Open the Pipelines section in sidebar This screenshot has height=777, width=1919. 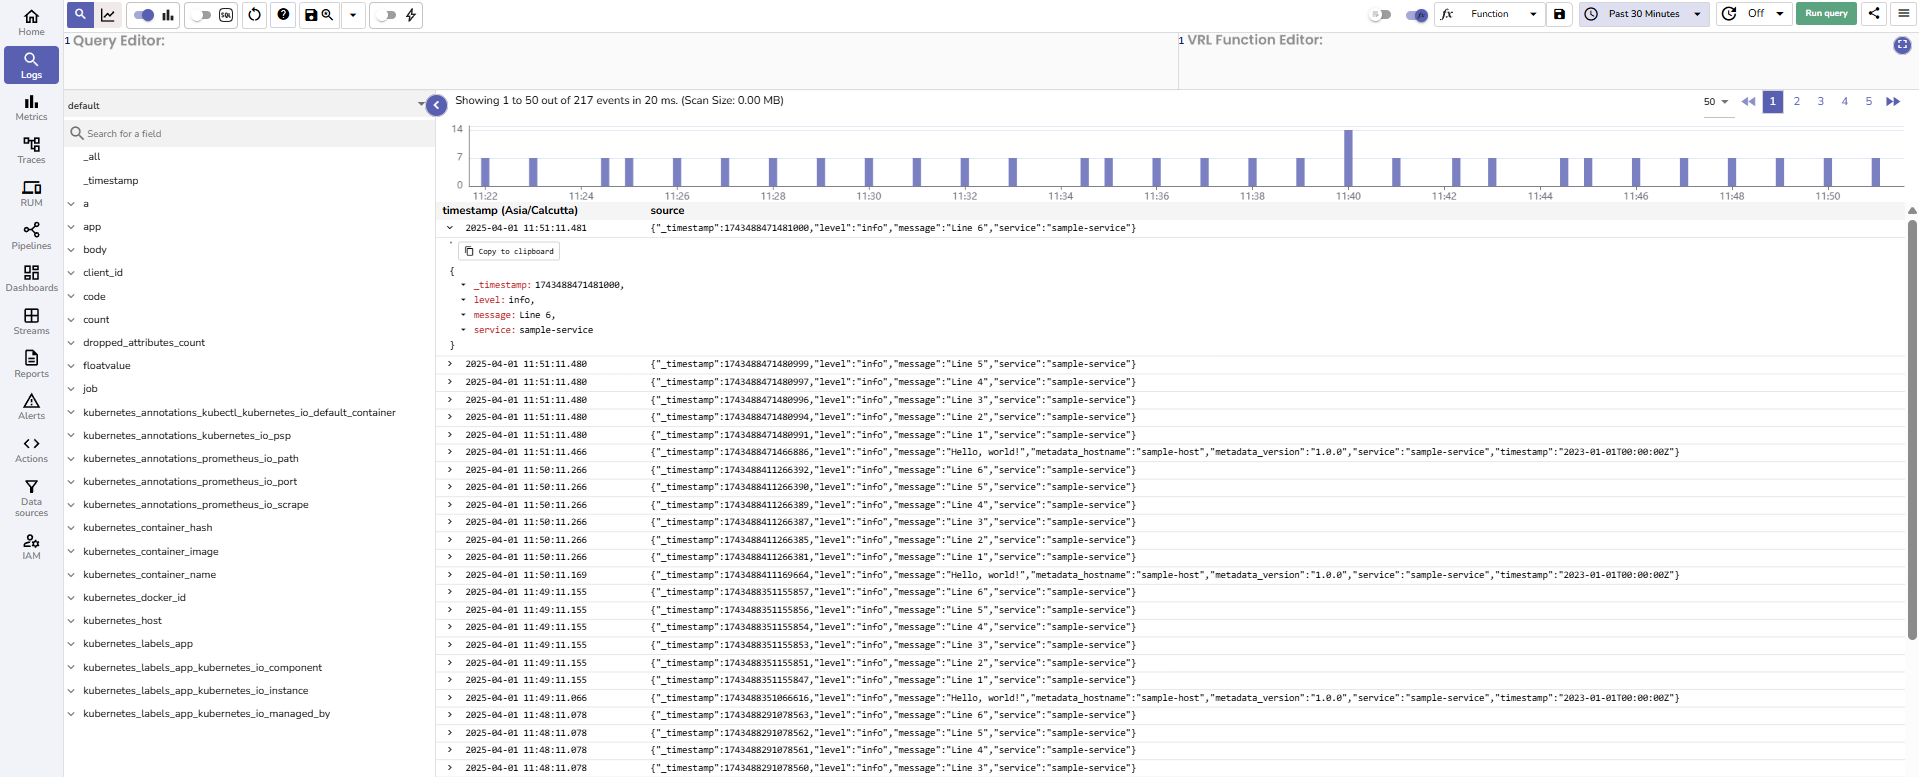pos(31,236)
